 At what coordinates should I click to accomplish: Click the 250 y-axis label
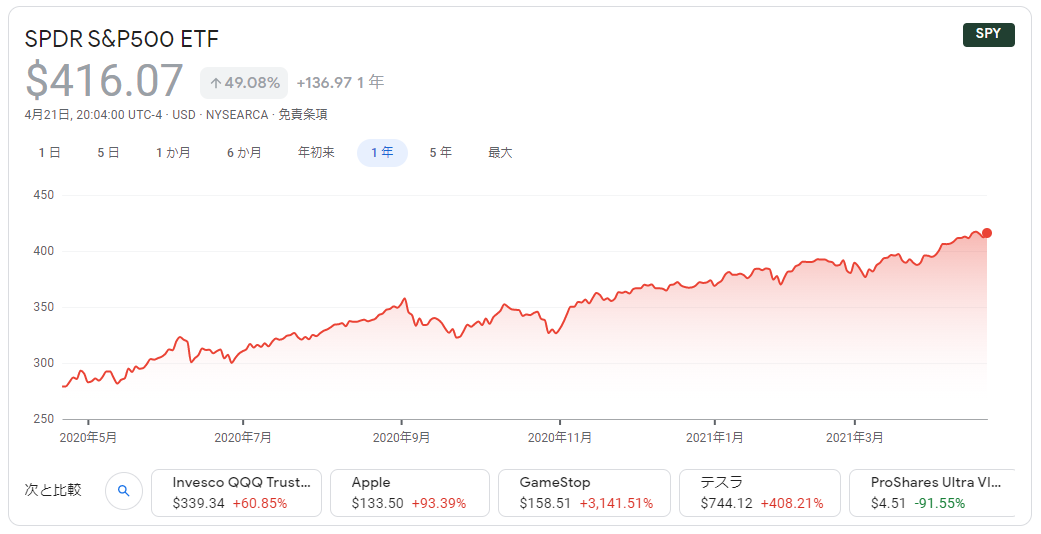pos(44,419)
